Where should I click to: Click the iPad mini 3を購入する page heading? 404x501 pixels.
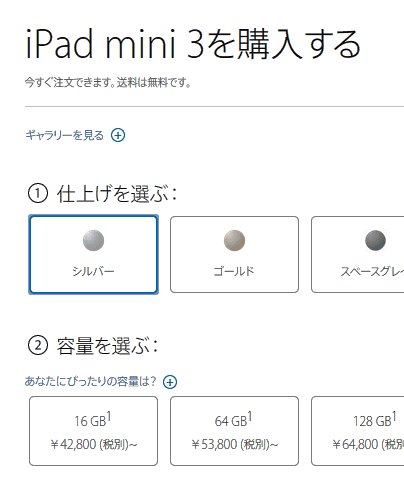point(193,44)
